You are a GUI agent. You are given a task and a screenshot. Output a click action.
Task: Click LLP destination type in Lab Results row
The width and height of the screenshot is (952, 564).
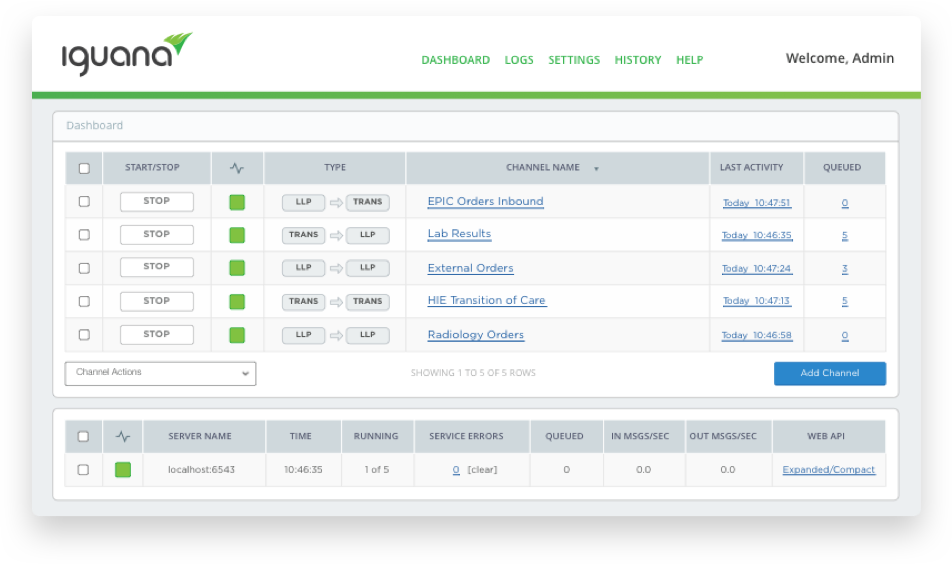tap(368, 235)
